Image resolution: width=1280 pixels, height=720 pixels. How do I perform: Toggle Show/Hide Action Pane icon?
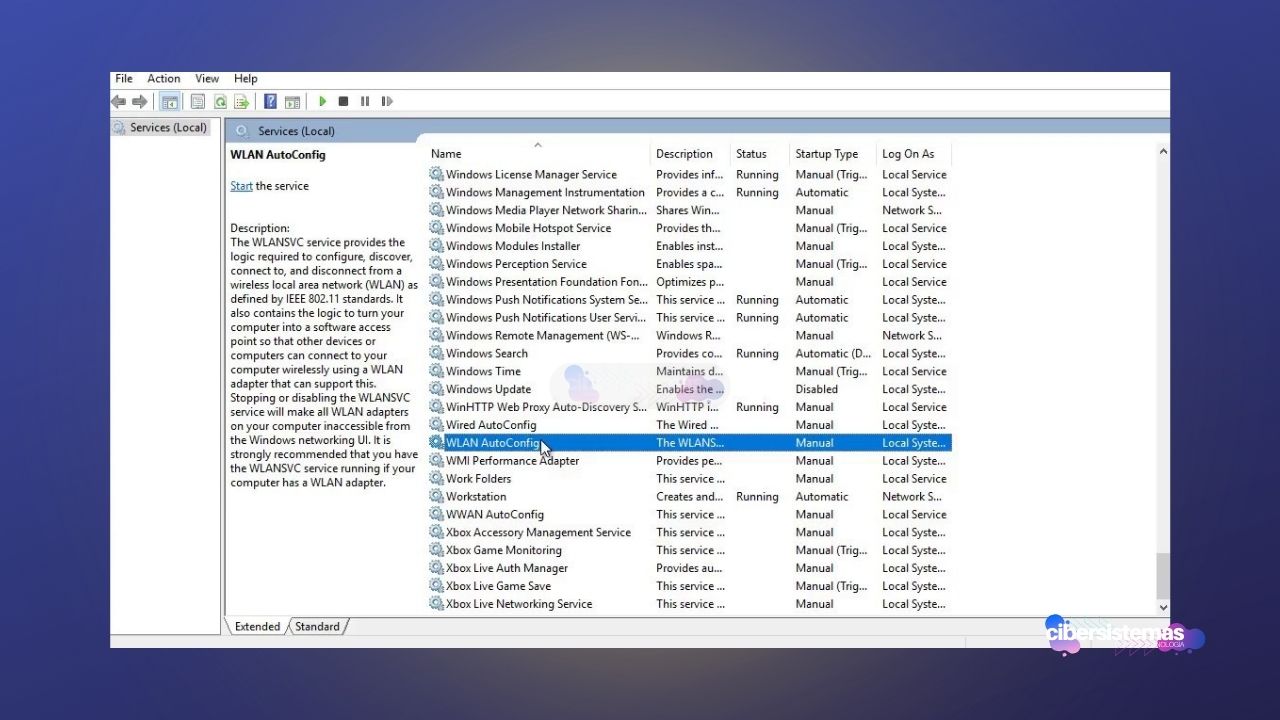[292, 101]
